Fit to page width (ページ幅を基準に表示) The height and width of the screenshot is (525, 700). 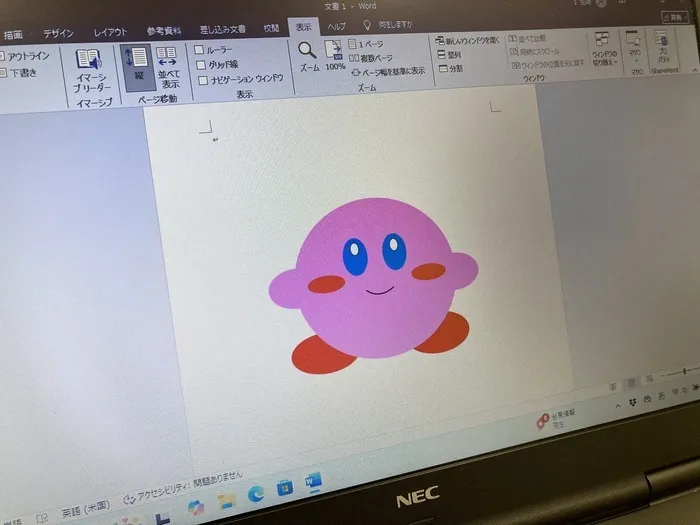(x=388, y=71)
